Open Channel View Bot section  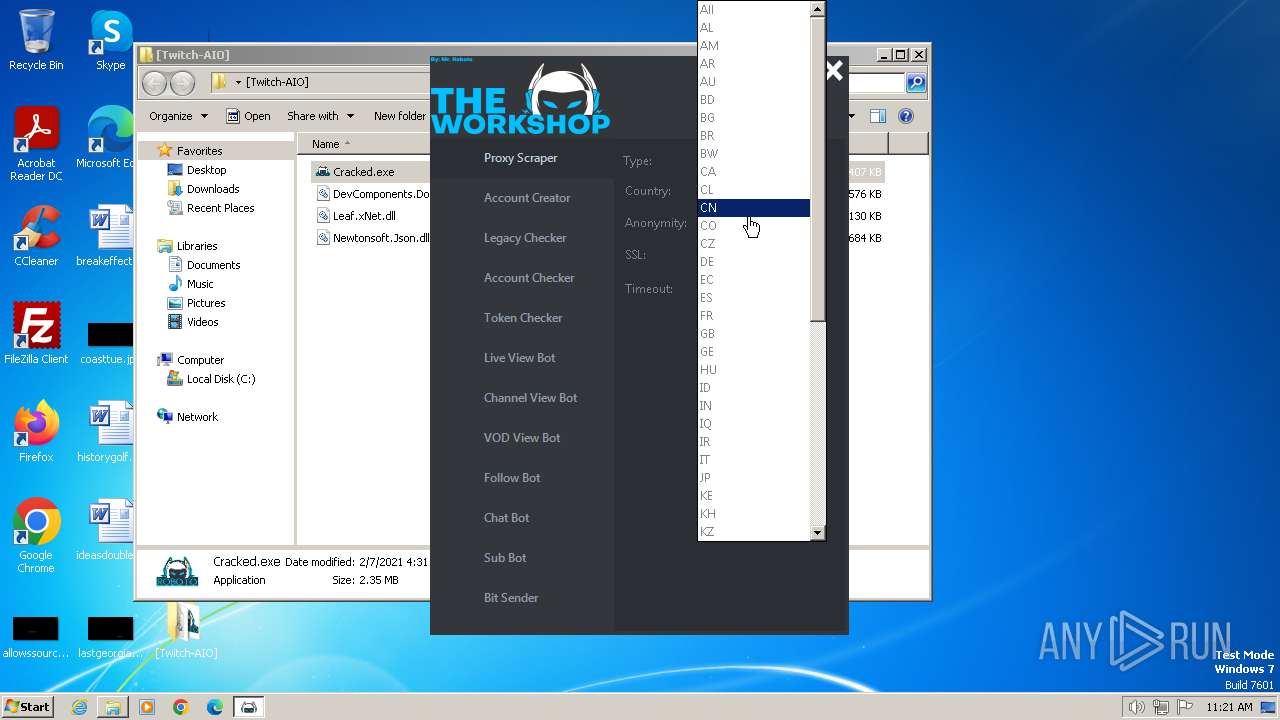click(521, 398)
